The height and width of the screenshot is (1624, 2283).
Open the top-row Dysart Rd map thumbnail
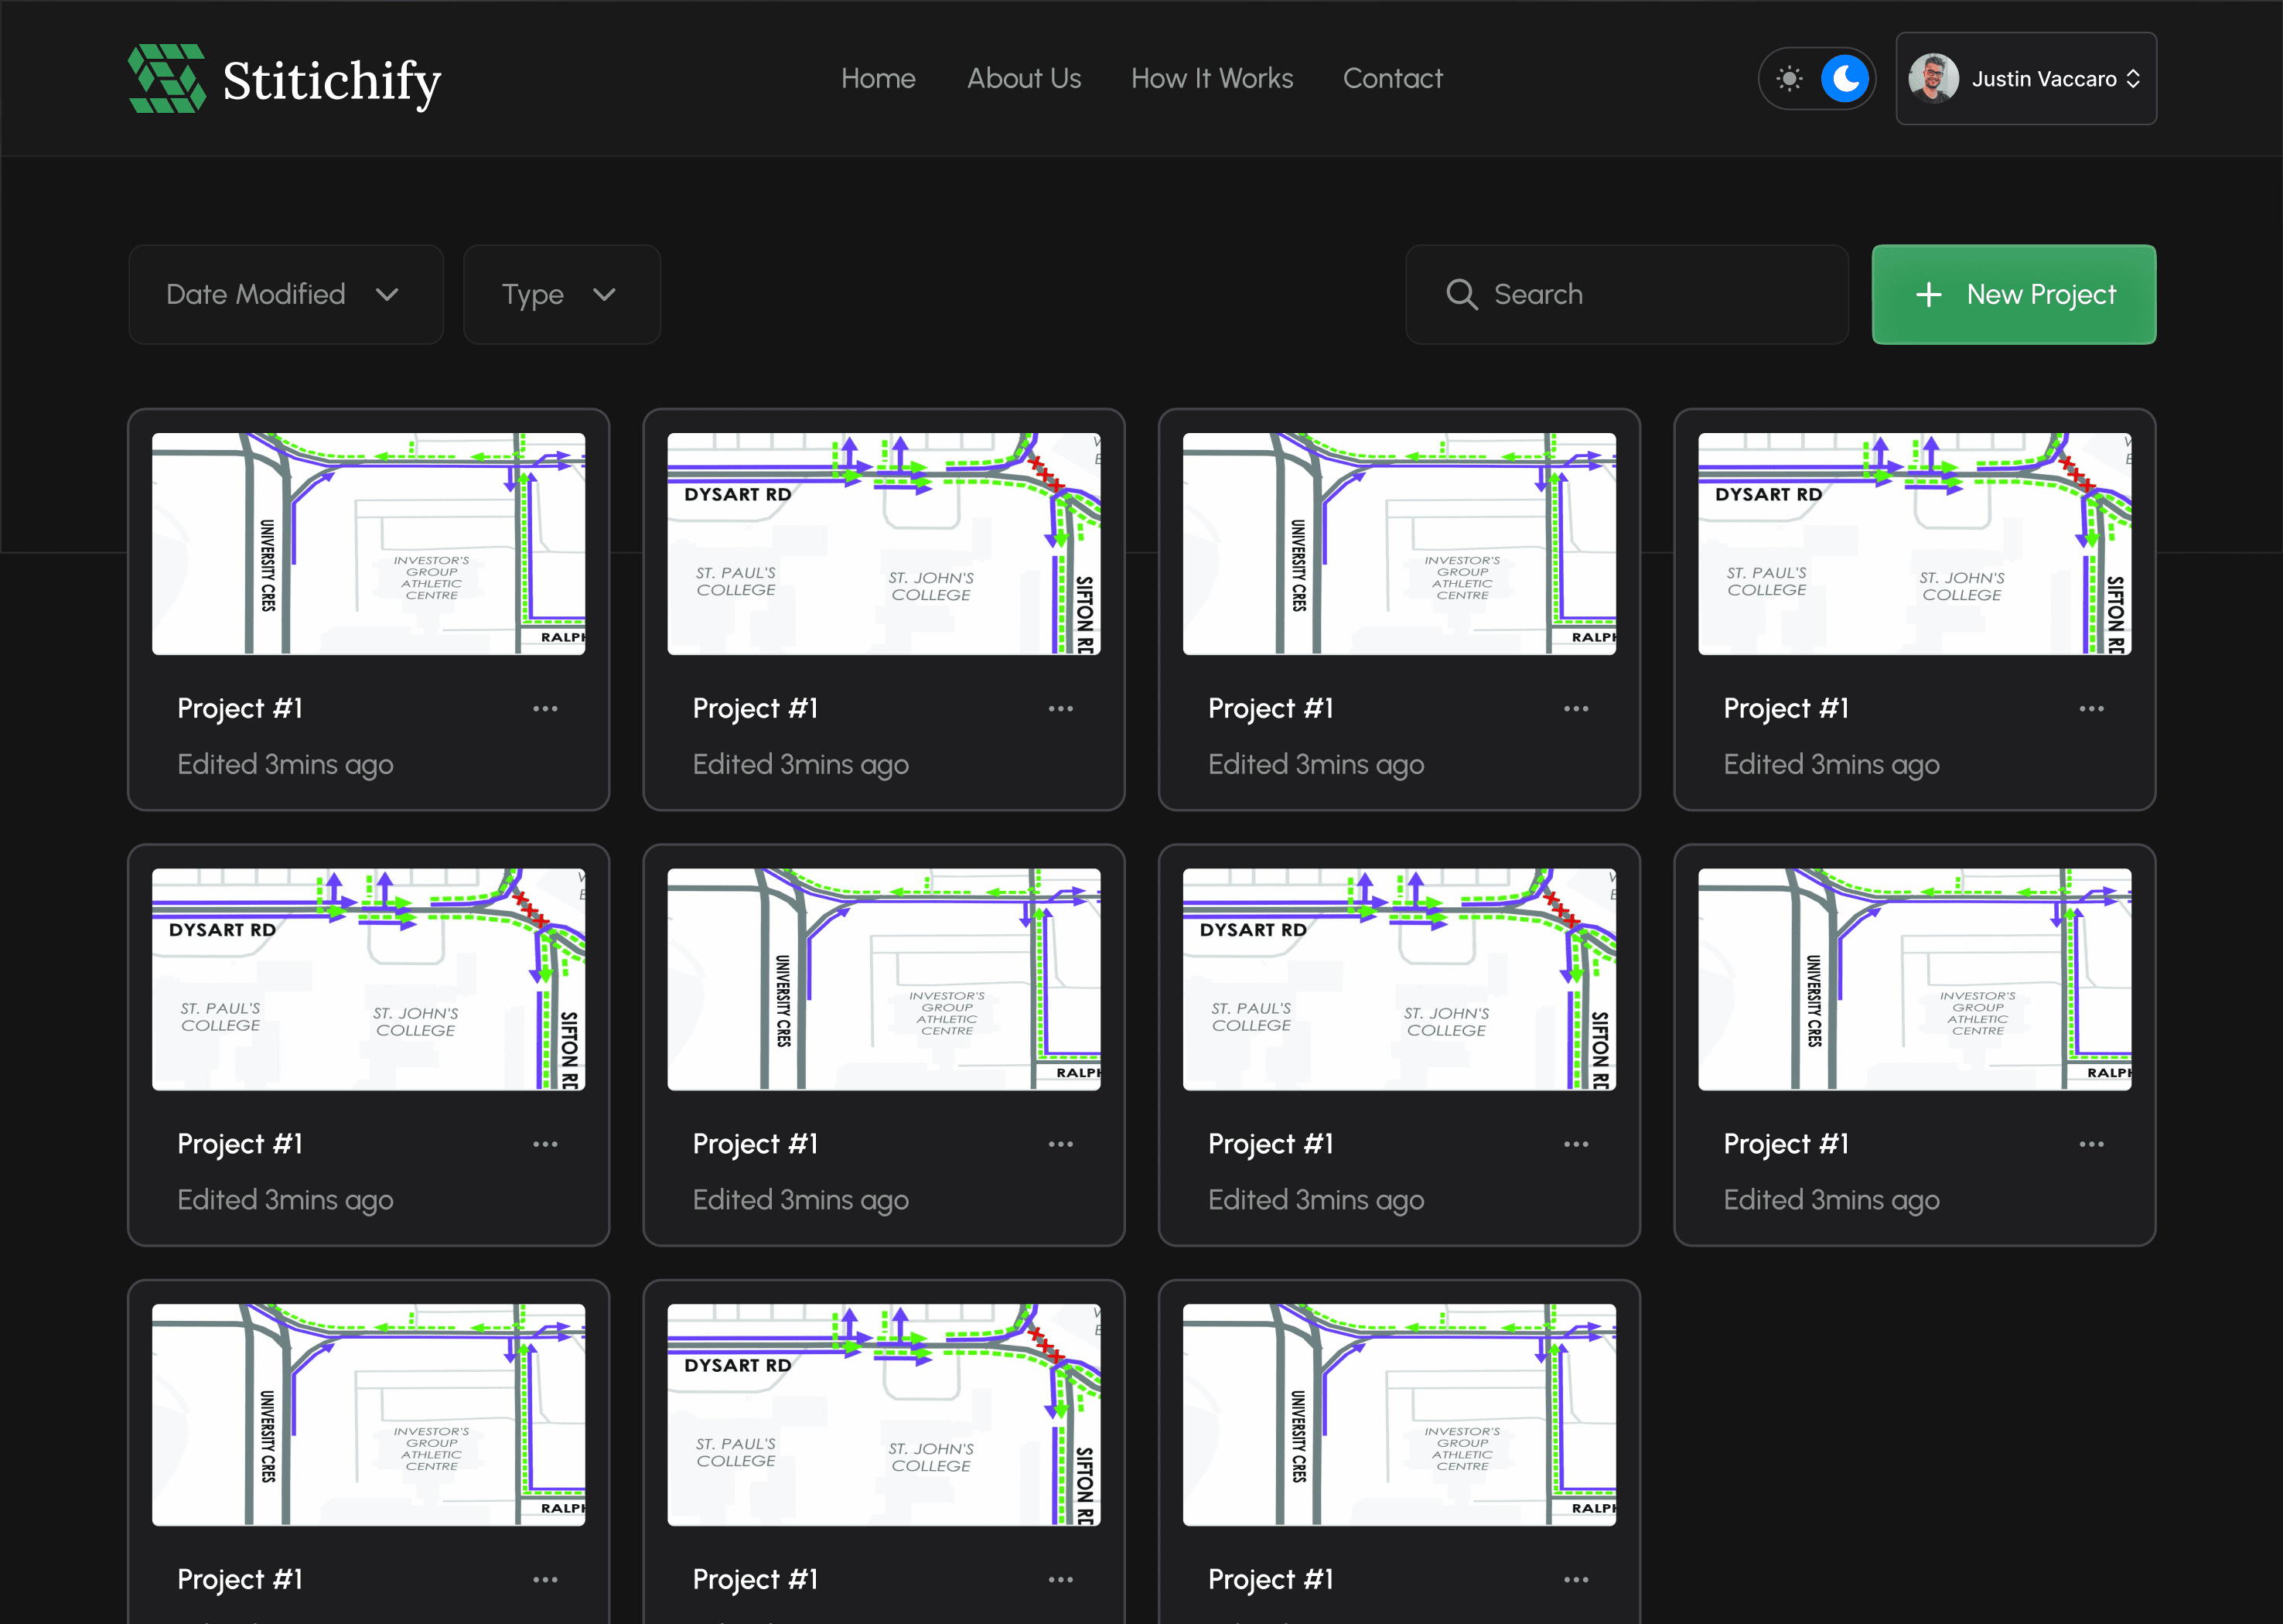(883, 543)
